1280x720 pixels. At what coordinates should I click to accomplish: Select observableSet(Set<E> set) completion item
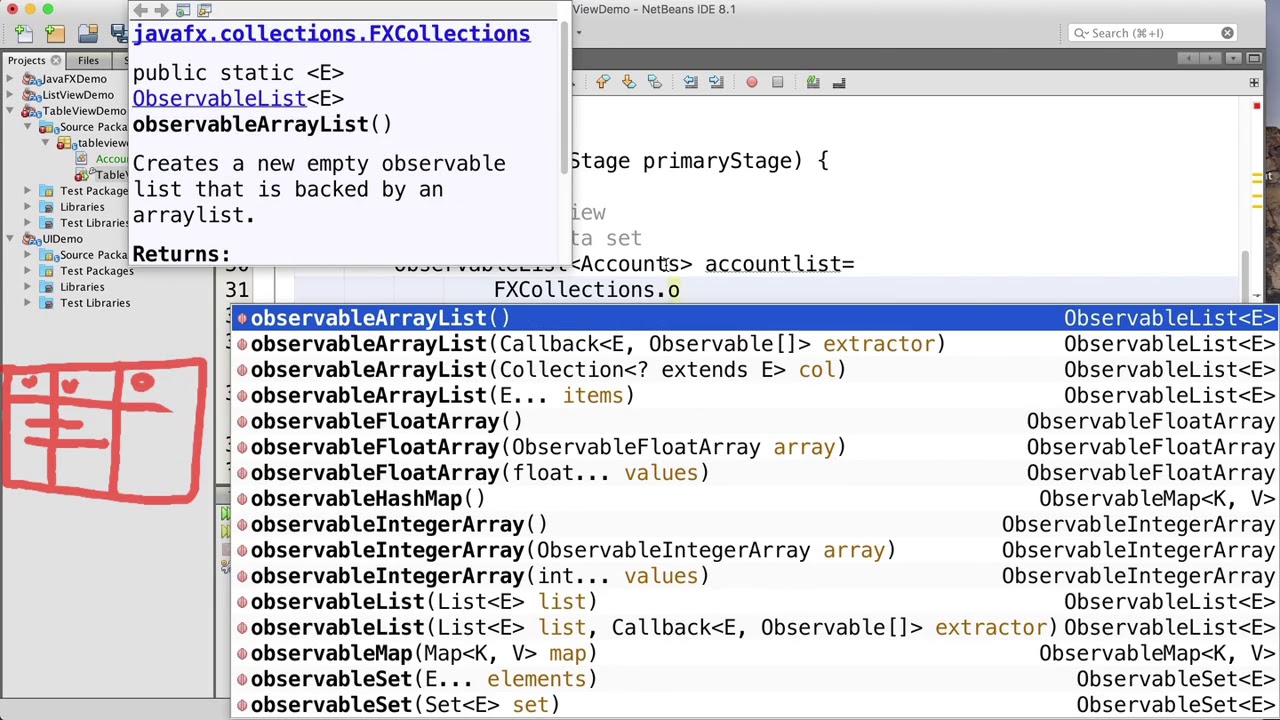[x=754, y=705]
